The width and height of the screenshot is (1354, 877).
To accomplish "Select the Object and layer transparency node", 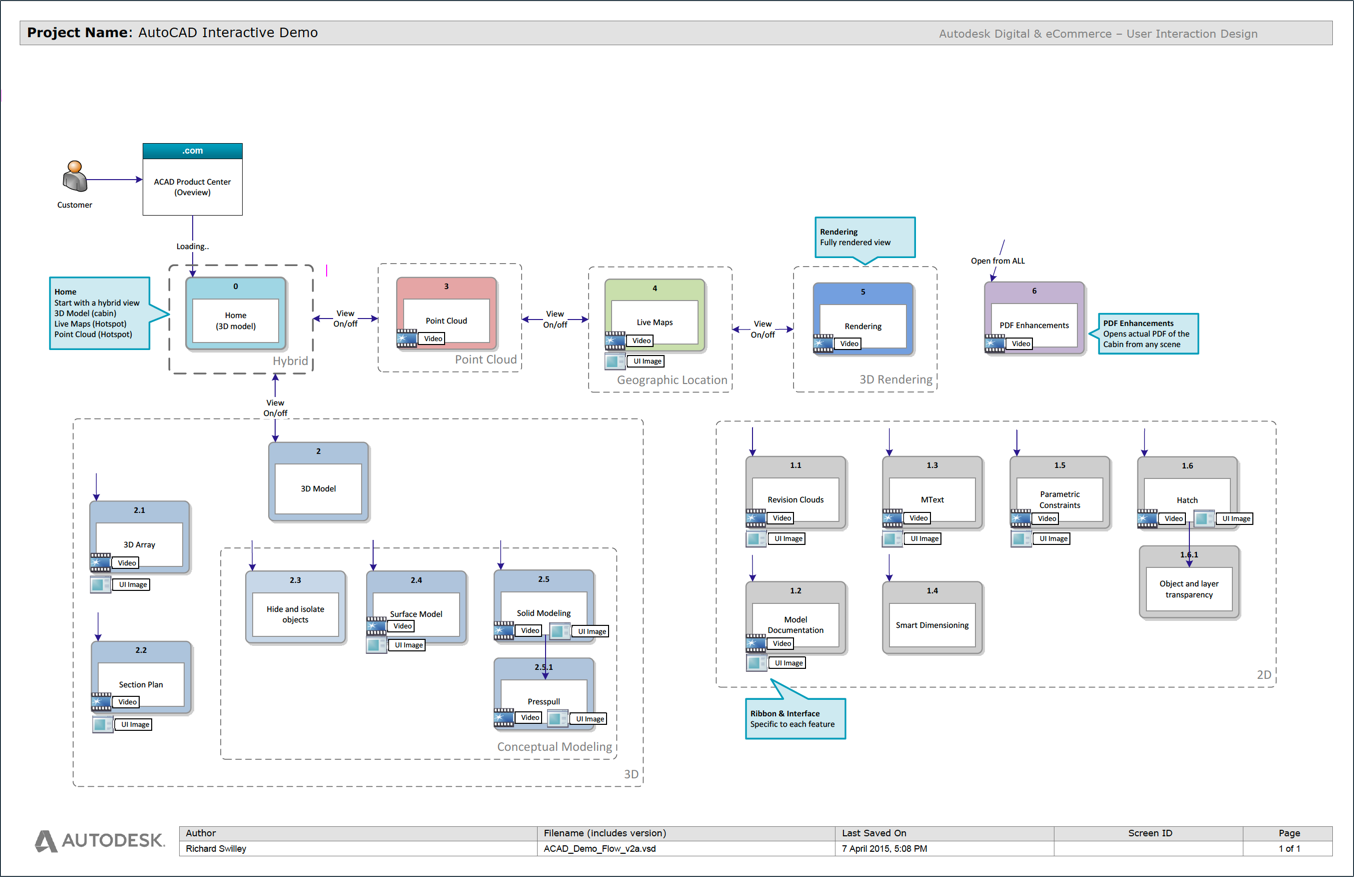I will tap(1189, 582).
